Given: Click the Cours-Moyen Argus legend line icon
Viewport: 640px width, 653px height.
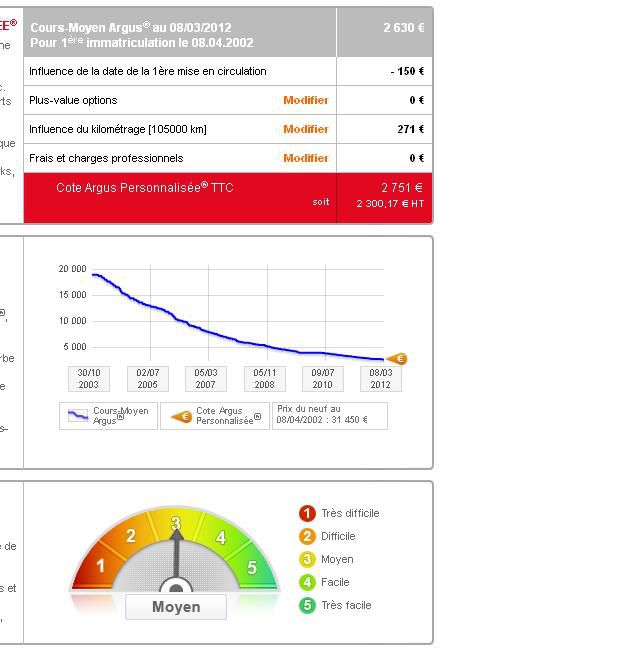Looking at the screenshot, I should (x=77, y=415).
